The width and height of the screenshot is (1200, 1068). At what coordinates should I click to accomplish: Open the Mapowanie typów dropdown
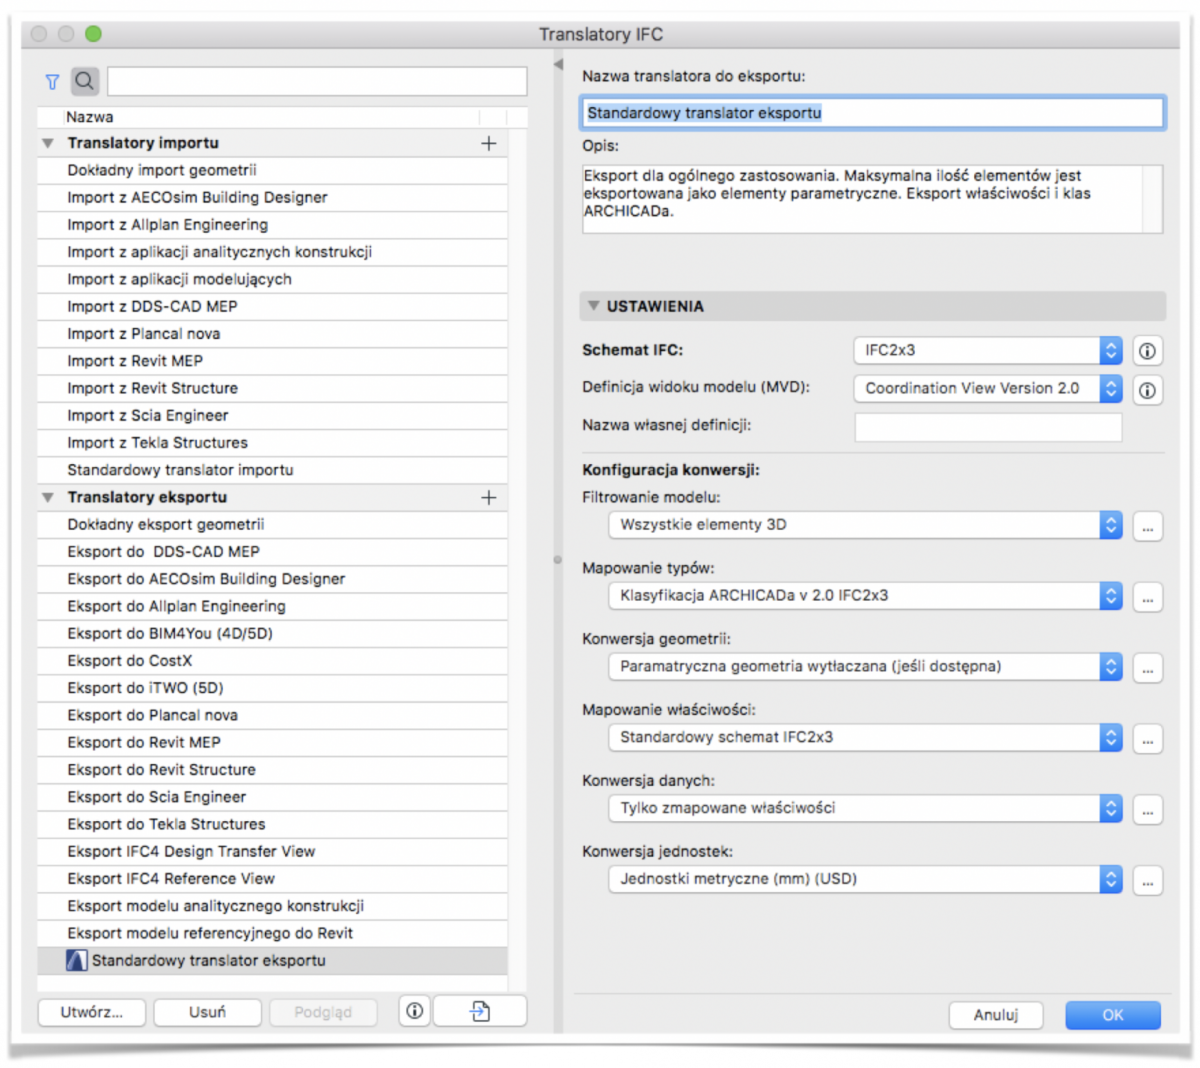pyautogui.click(x=865, y=596)
